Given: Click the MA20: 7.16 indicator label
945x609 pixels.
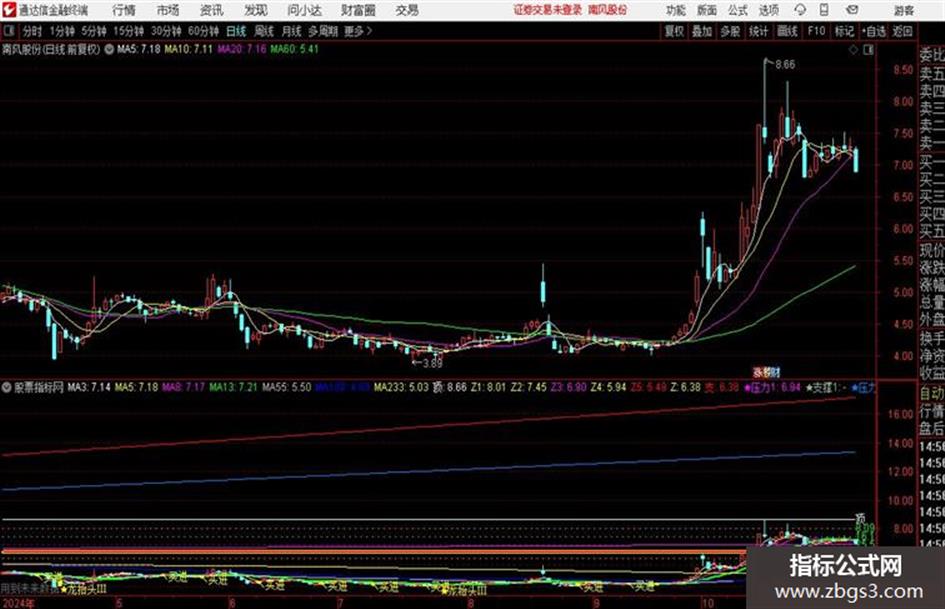Looking at the screenshot, I should [242, 49].
